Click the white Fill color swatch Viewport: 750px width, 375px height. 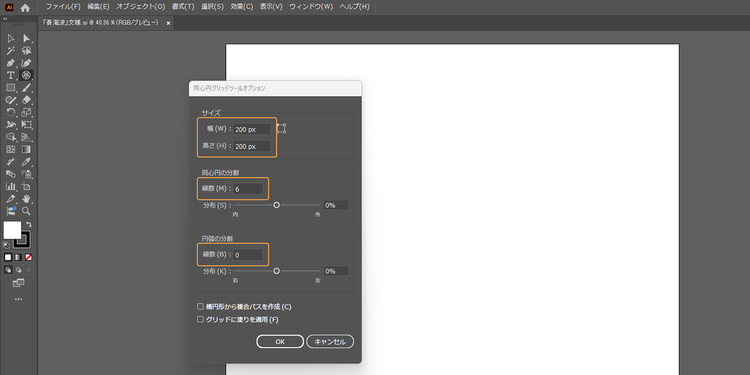point(12,230)
